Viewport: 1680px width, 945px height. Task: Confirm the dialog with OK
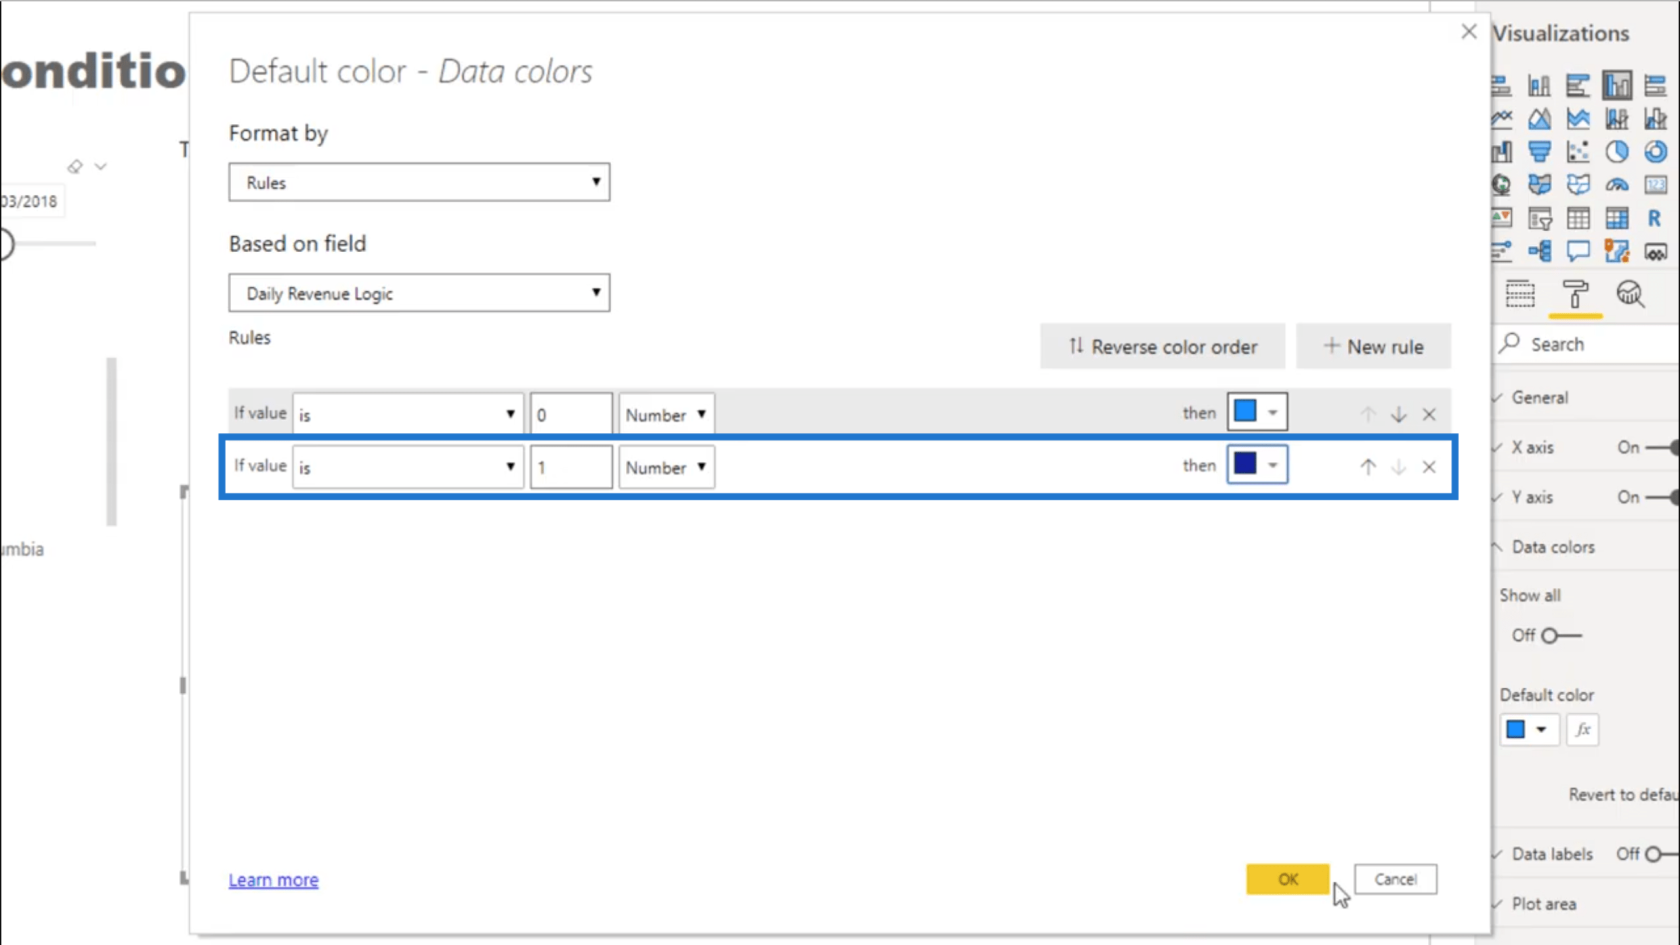(x=1288, y=879)
